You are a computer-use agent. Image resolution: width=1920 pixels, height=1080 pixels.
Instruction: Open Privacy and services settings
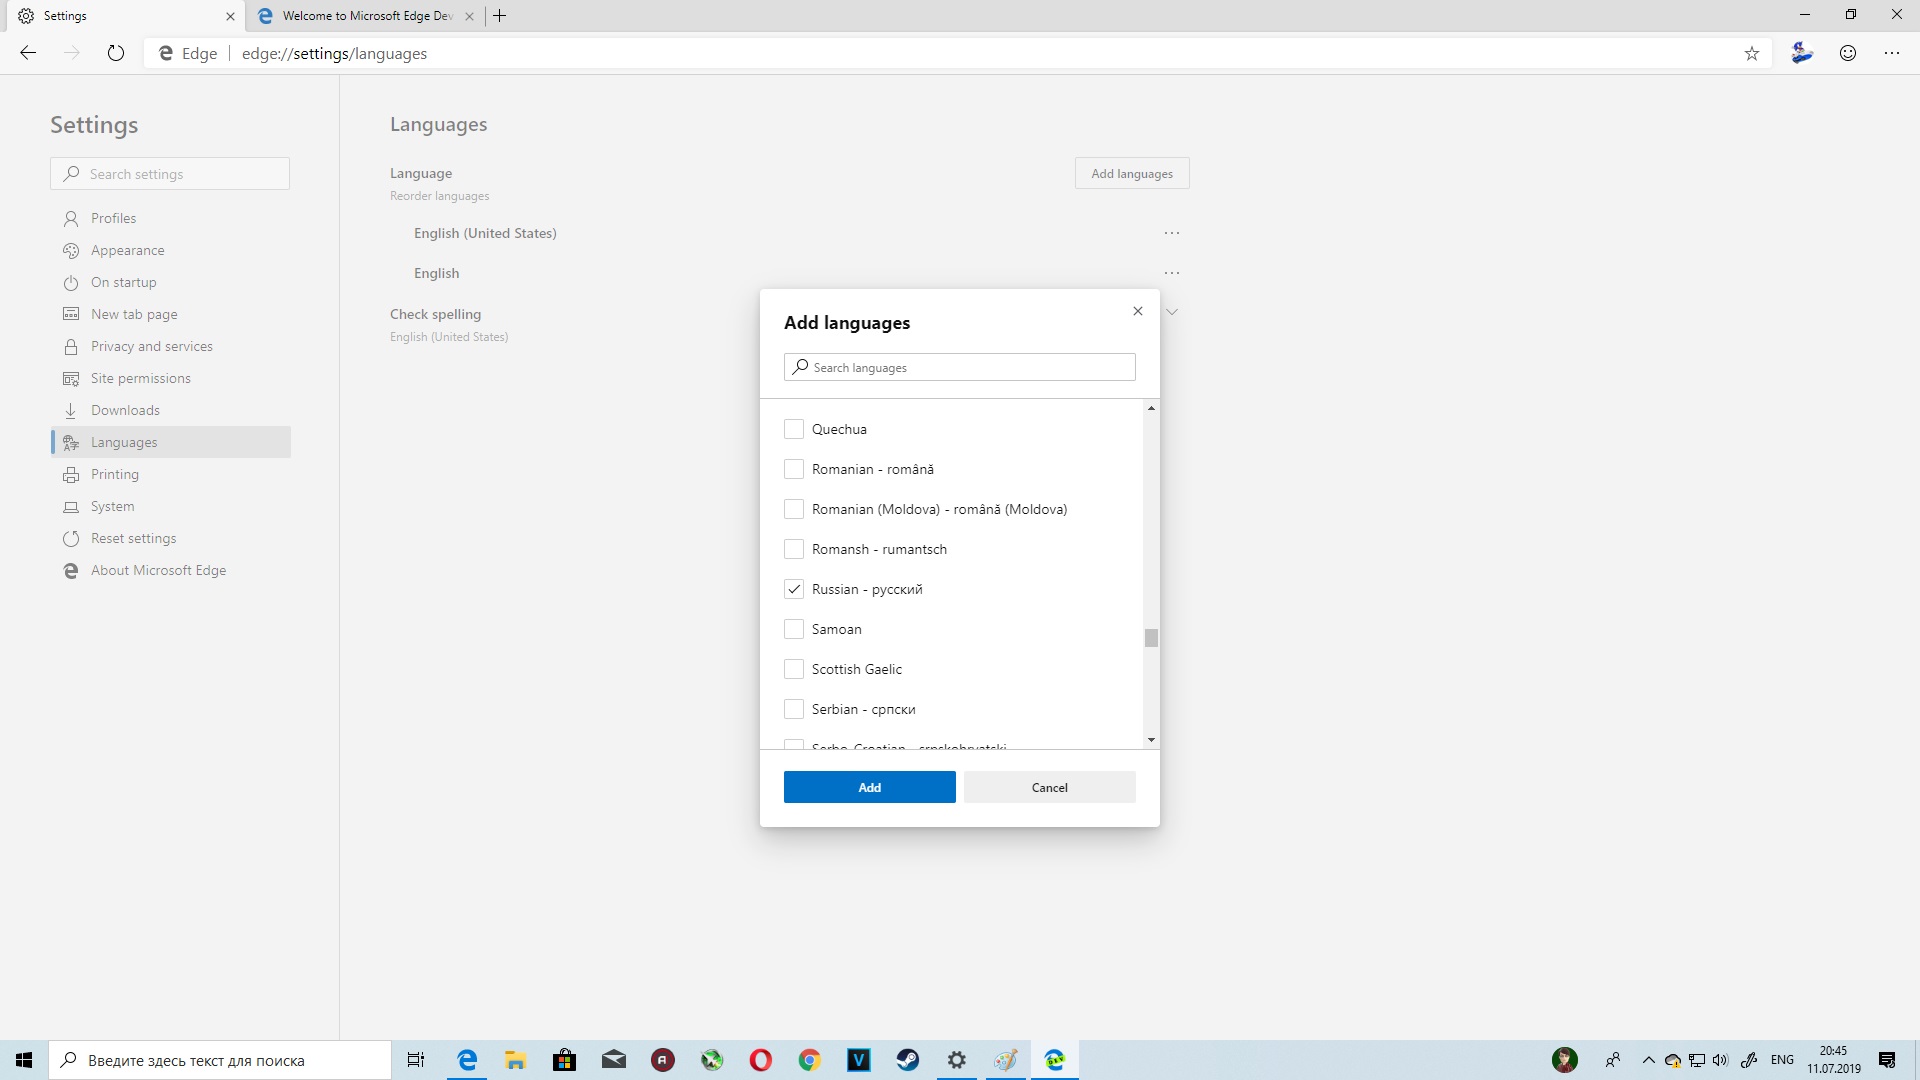[x=170, y=346]
